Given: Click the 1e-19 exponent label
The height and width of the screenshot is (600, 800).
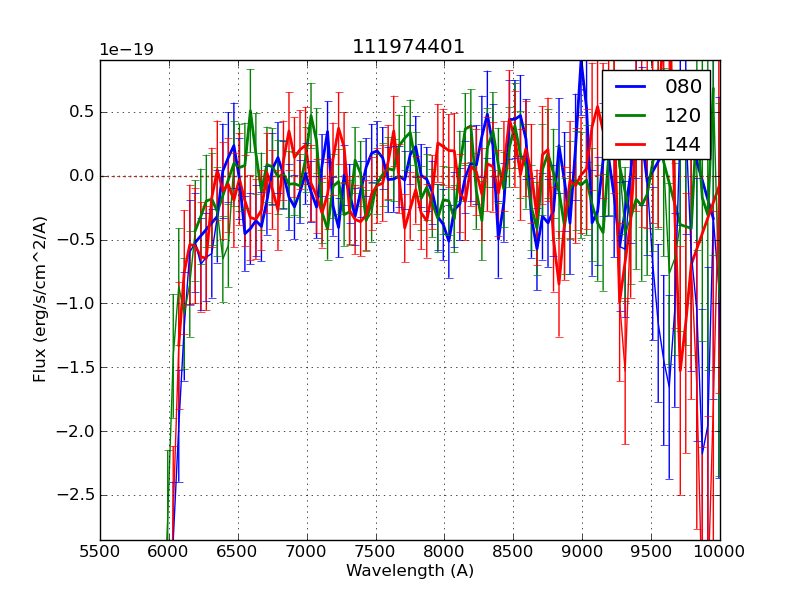Looking at the screenshot, I should [x=126, y=50].
